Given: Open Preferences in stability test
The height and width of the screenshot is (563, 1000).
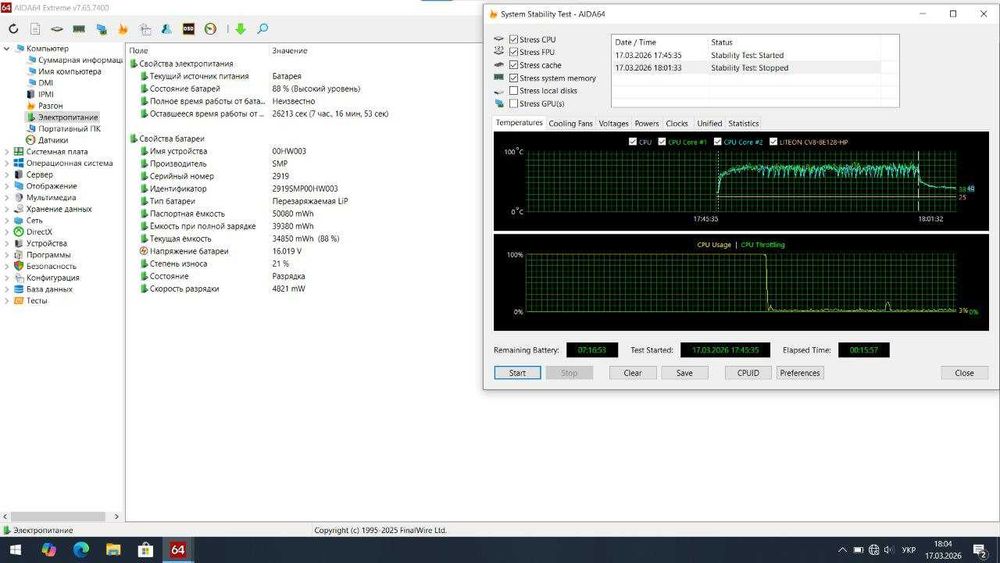Looking at the screenshot, I should coord(800,373).
